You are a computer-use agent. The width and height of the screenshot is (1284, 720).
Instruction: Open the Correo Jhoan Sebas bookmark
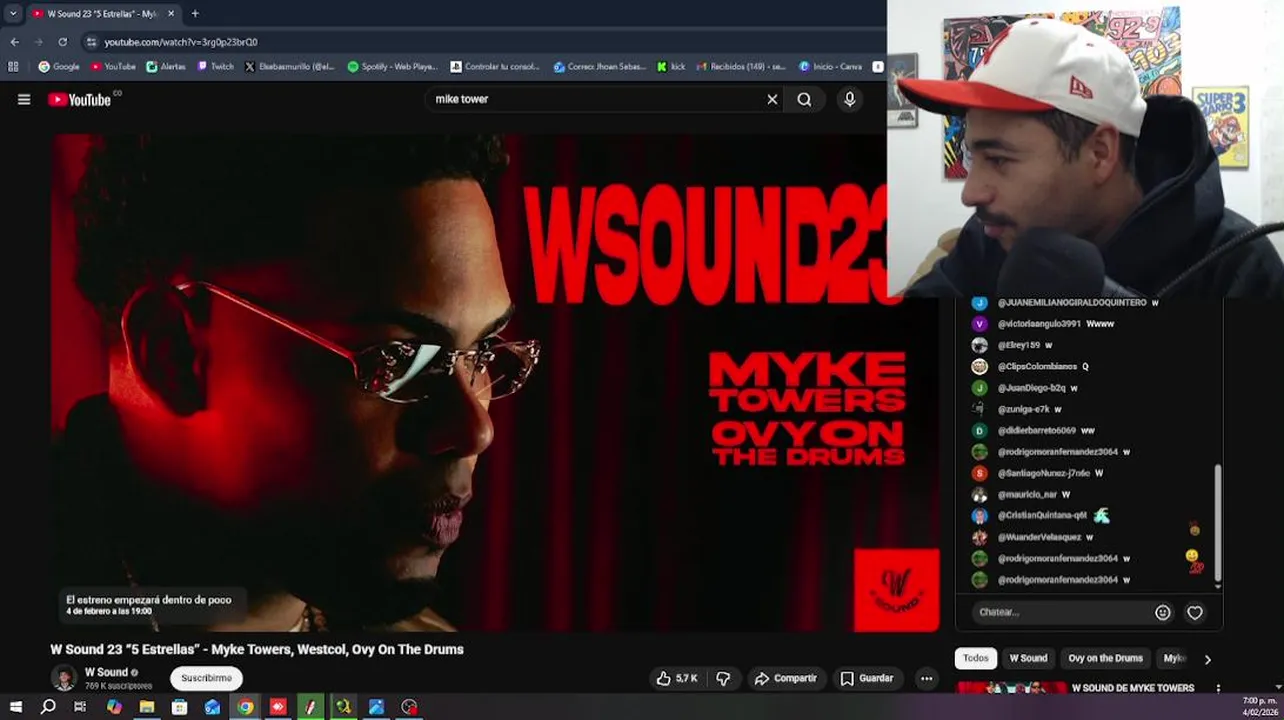601,67
